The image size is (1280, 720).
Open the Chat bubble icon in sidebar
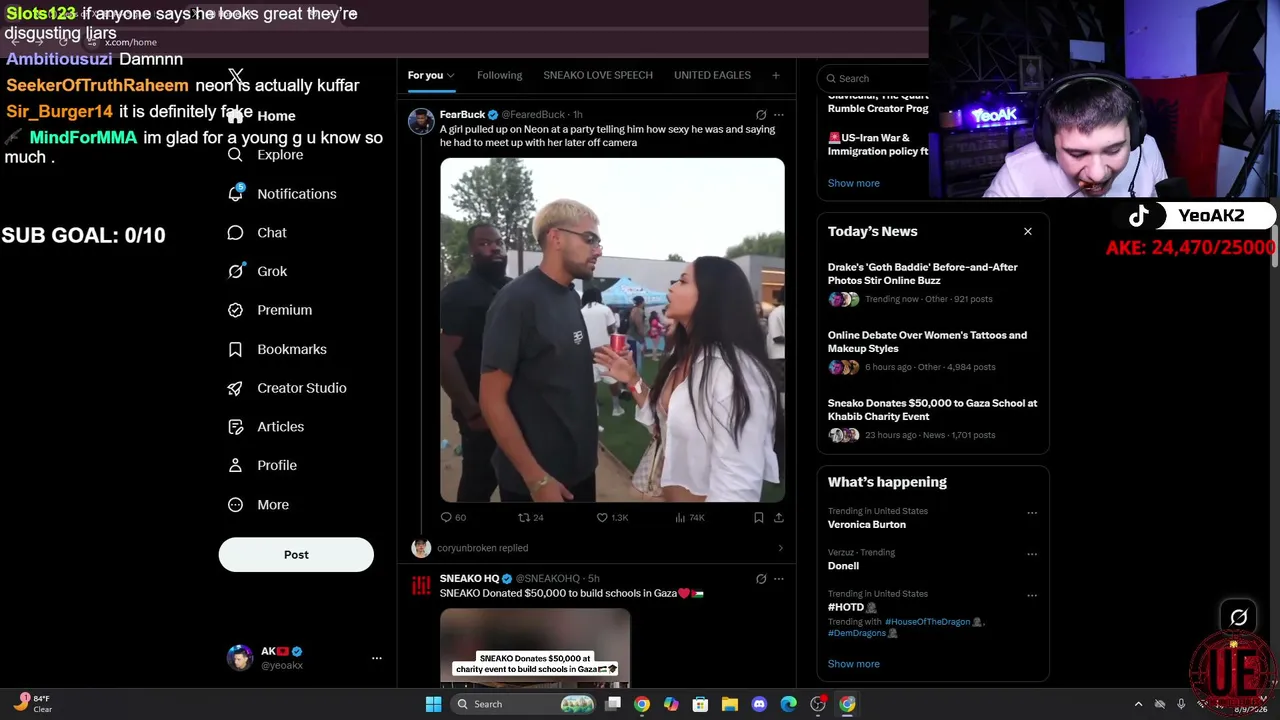click(x=235, y=233)
